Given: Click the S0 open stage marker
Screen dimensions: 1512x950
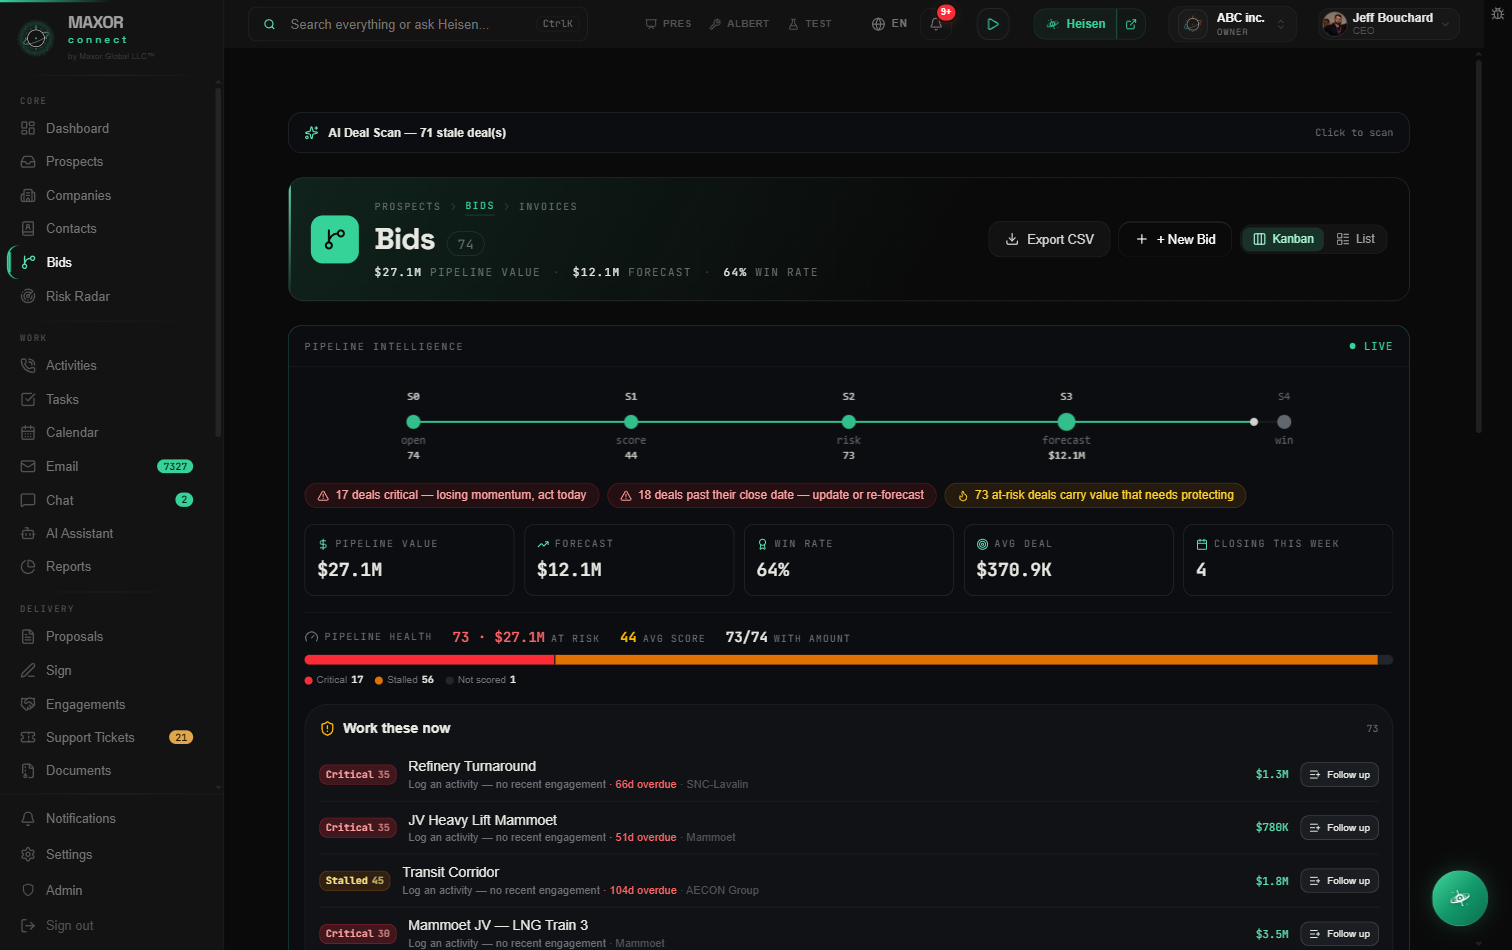Looking at the screenshot, I should [x=413, y=422].
